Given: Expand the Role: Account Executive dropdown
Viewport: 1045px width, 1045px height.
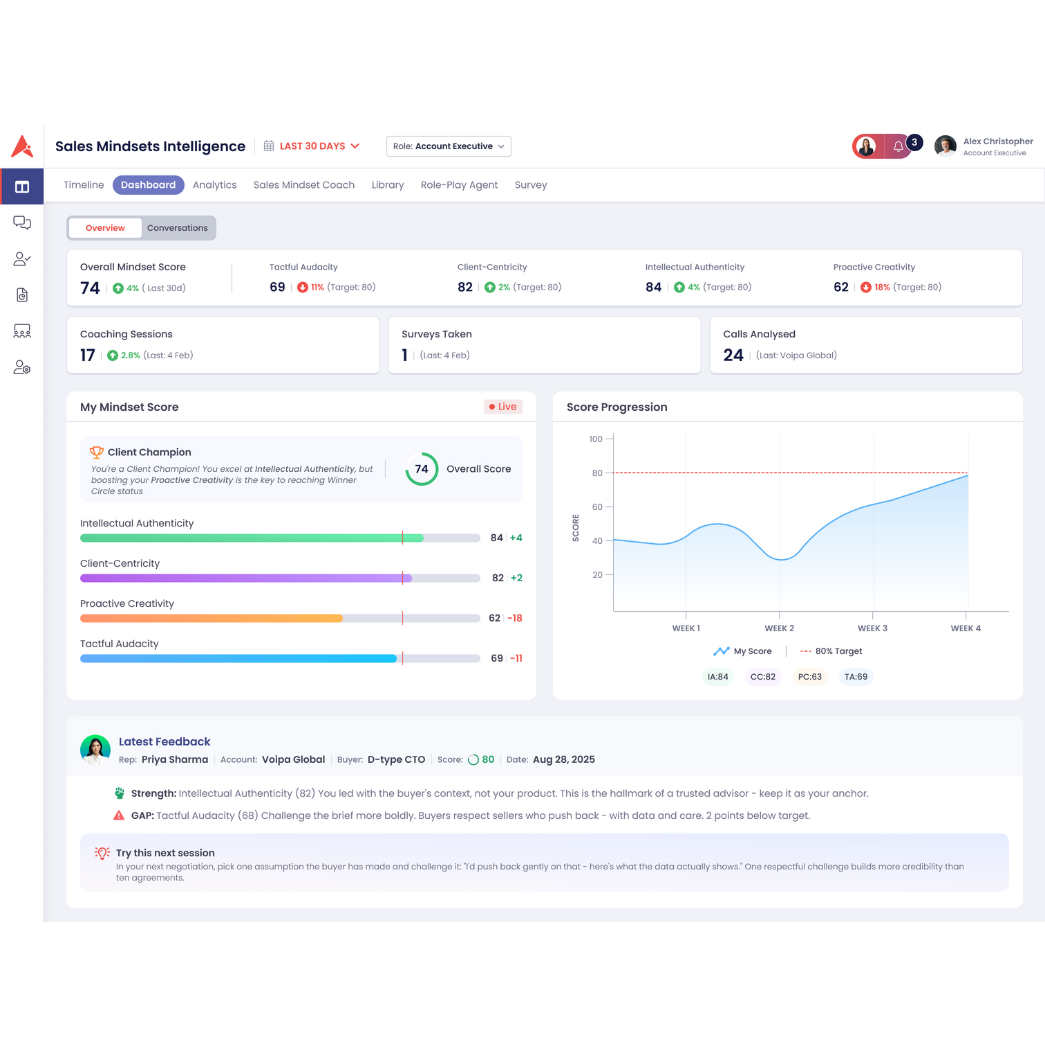Looking at the screenshot, I should [448, 146].
